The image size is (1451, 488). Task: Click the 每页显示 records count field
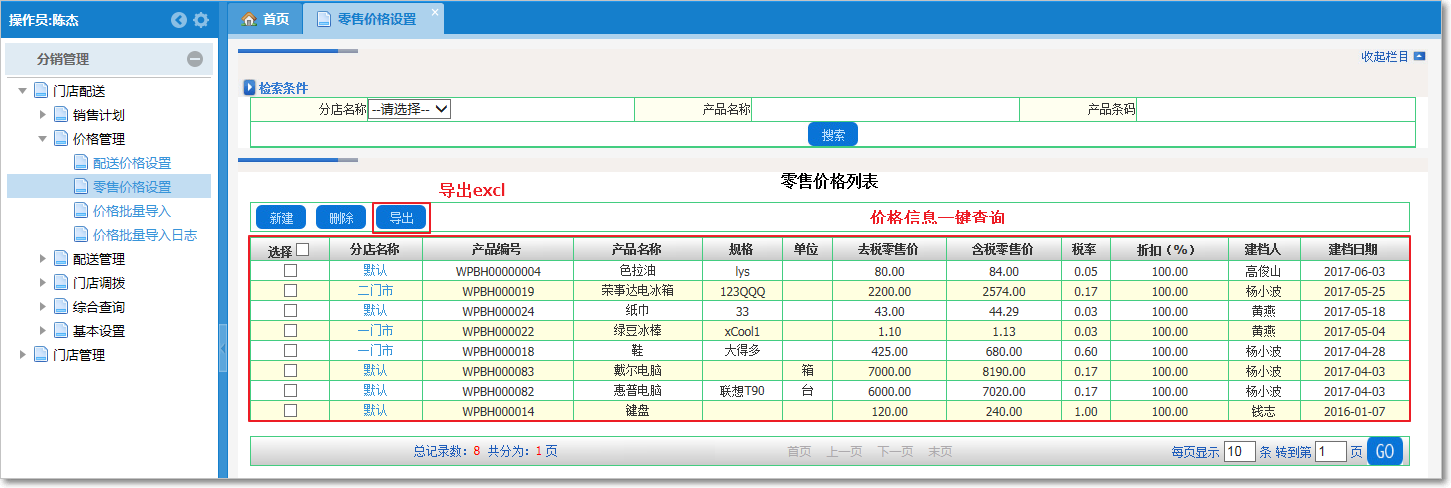(x=1239, y=452)
